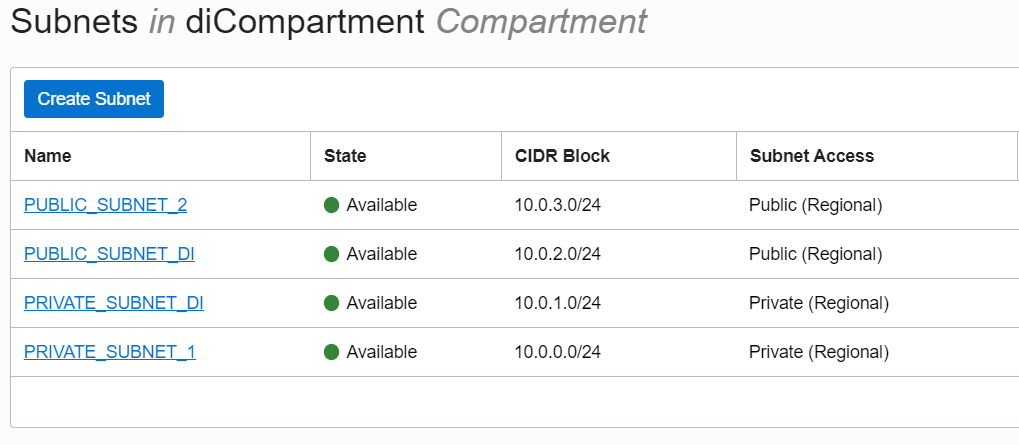1019x445 pixels.
Task: Click the Subnet Access column header
Action: click(x=812, y=156)
